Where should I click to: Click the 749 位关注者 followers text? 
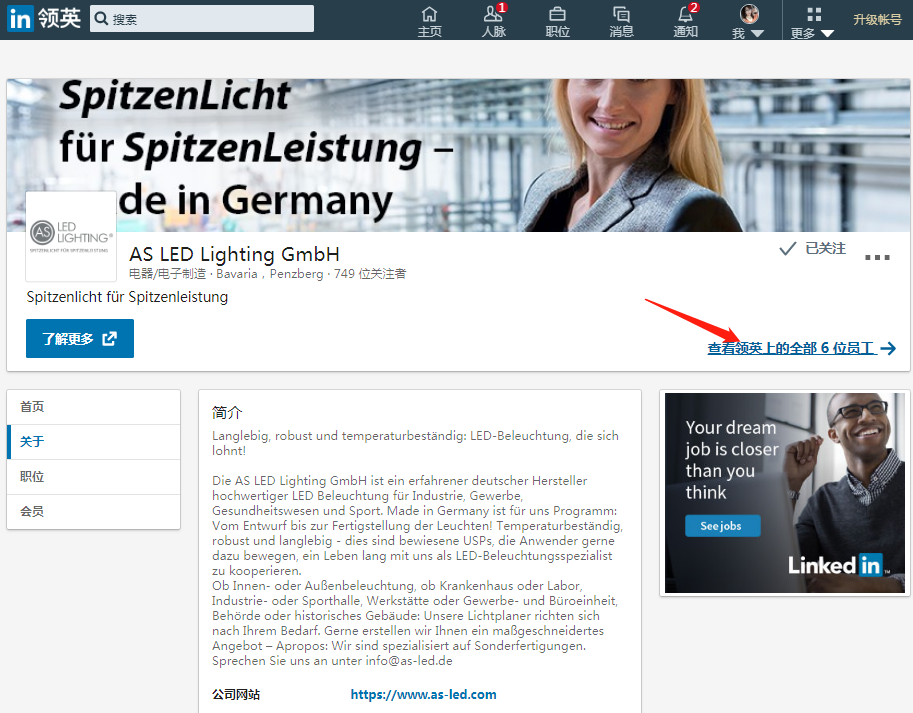coord(370,274)
